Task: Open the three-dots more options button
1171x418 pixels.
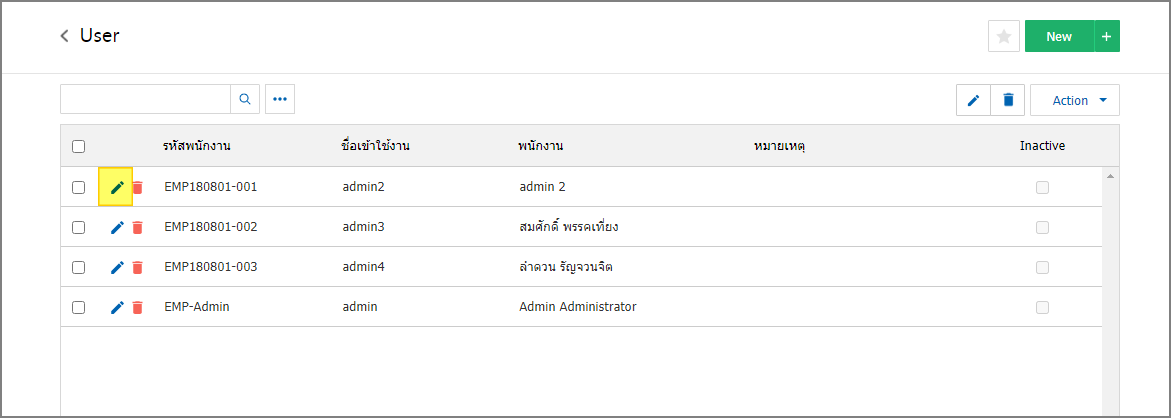Action: point(280,99)
